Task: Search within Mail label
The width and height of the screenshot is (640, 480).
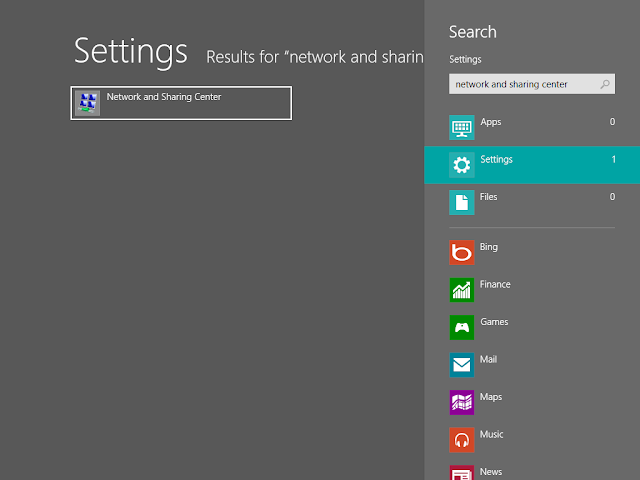Action: tap(488, 360)
